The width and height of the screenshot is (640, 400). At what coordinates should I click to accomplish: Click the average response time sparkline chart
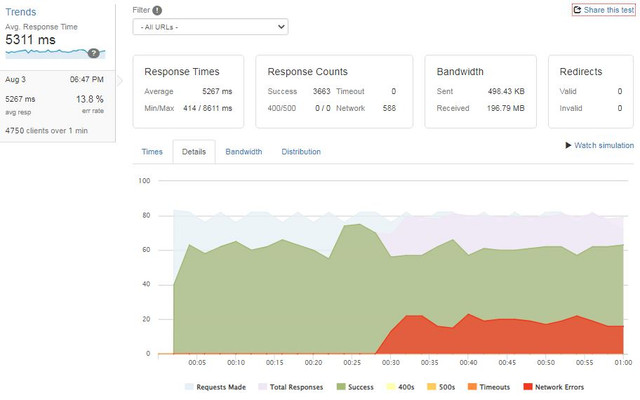click(x=55, y=53)
